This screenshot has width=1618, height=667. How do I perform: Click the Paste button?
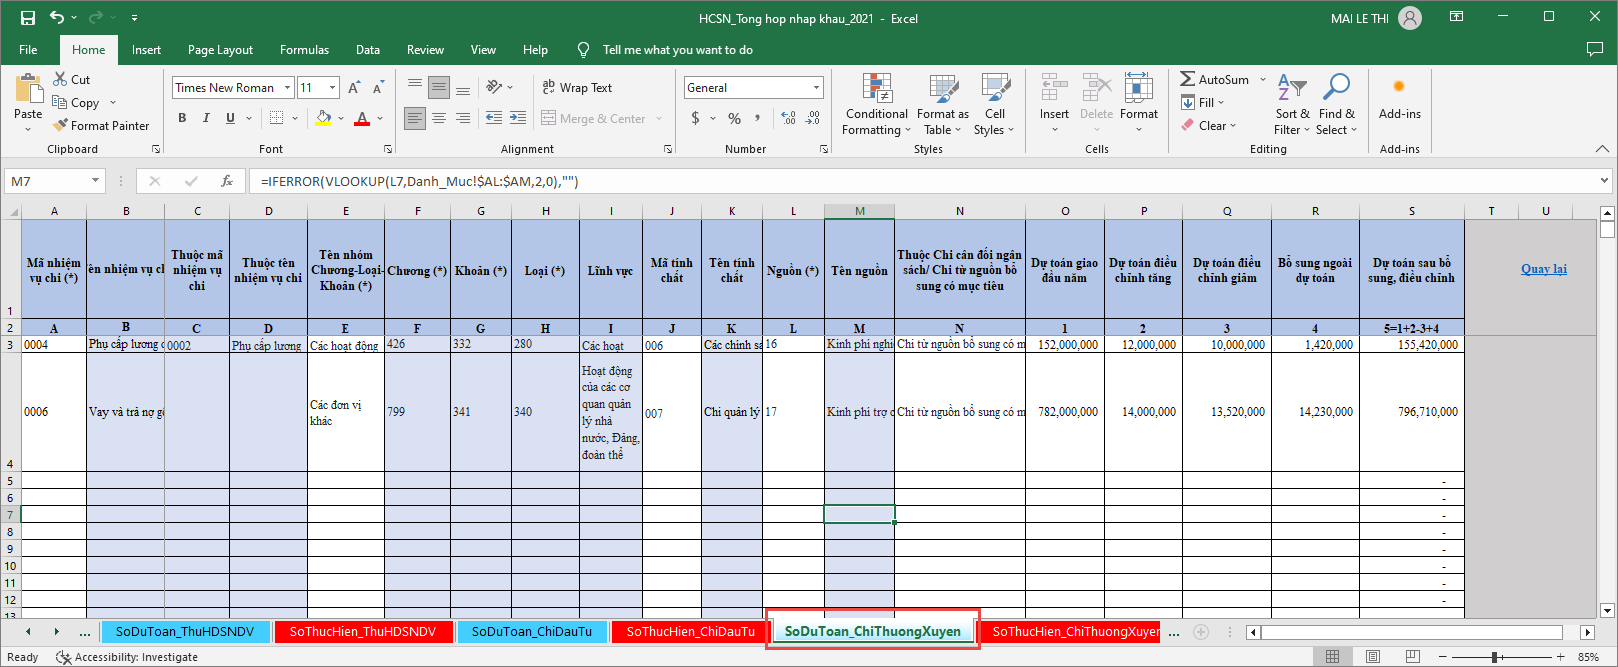coord(28,98)
